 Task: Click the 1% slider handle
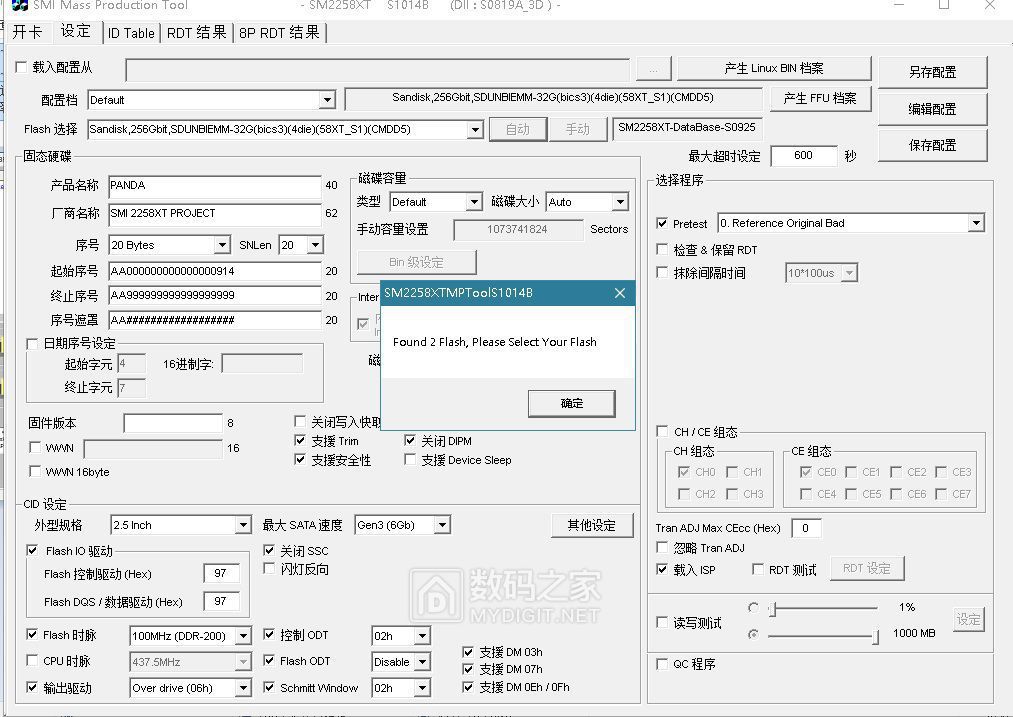coord(773,608)
